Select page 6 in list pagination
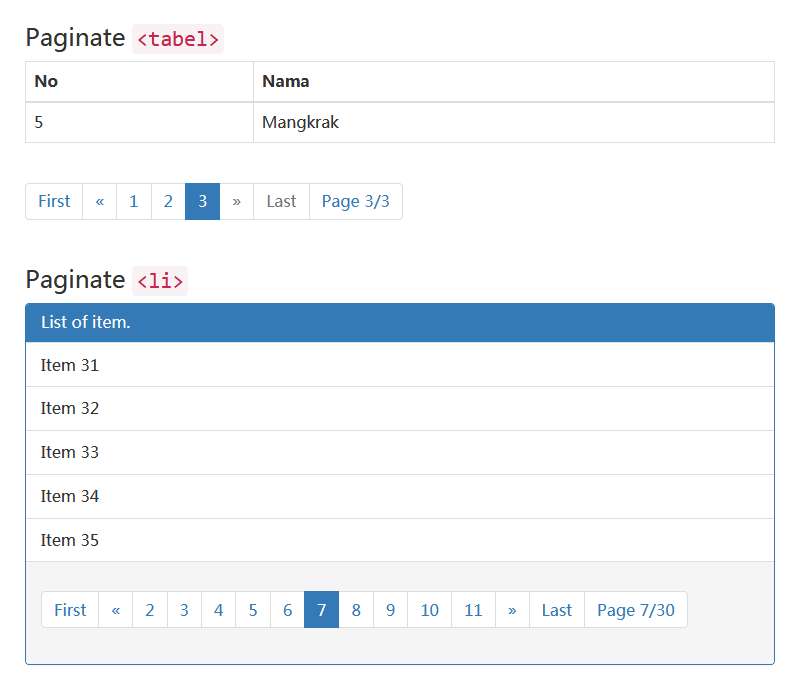Viewport: 798px width, 683px height. pos(286,610)
